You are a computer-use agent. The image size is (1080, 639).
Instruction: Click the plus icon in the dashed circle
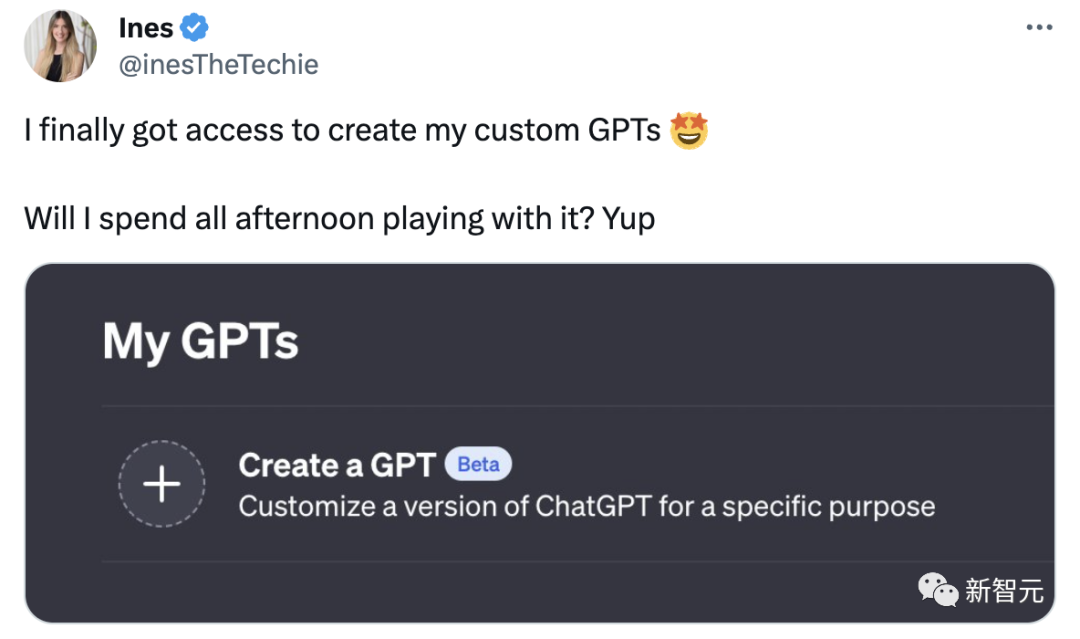(162, 485)
